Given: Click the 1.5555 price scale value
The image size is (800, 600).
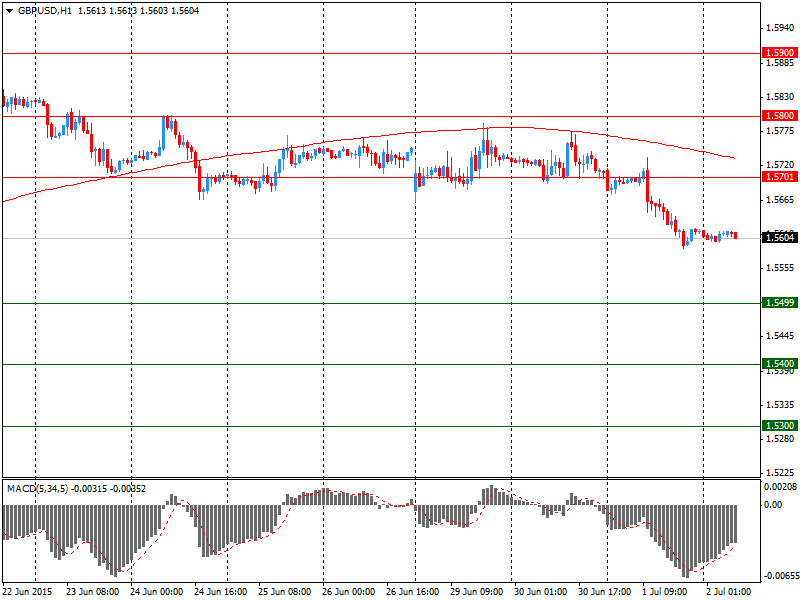Looking at the screenshot, I should (x=781, y=268).
